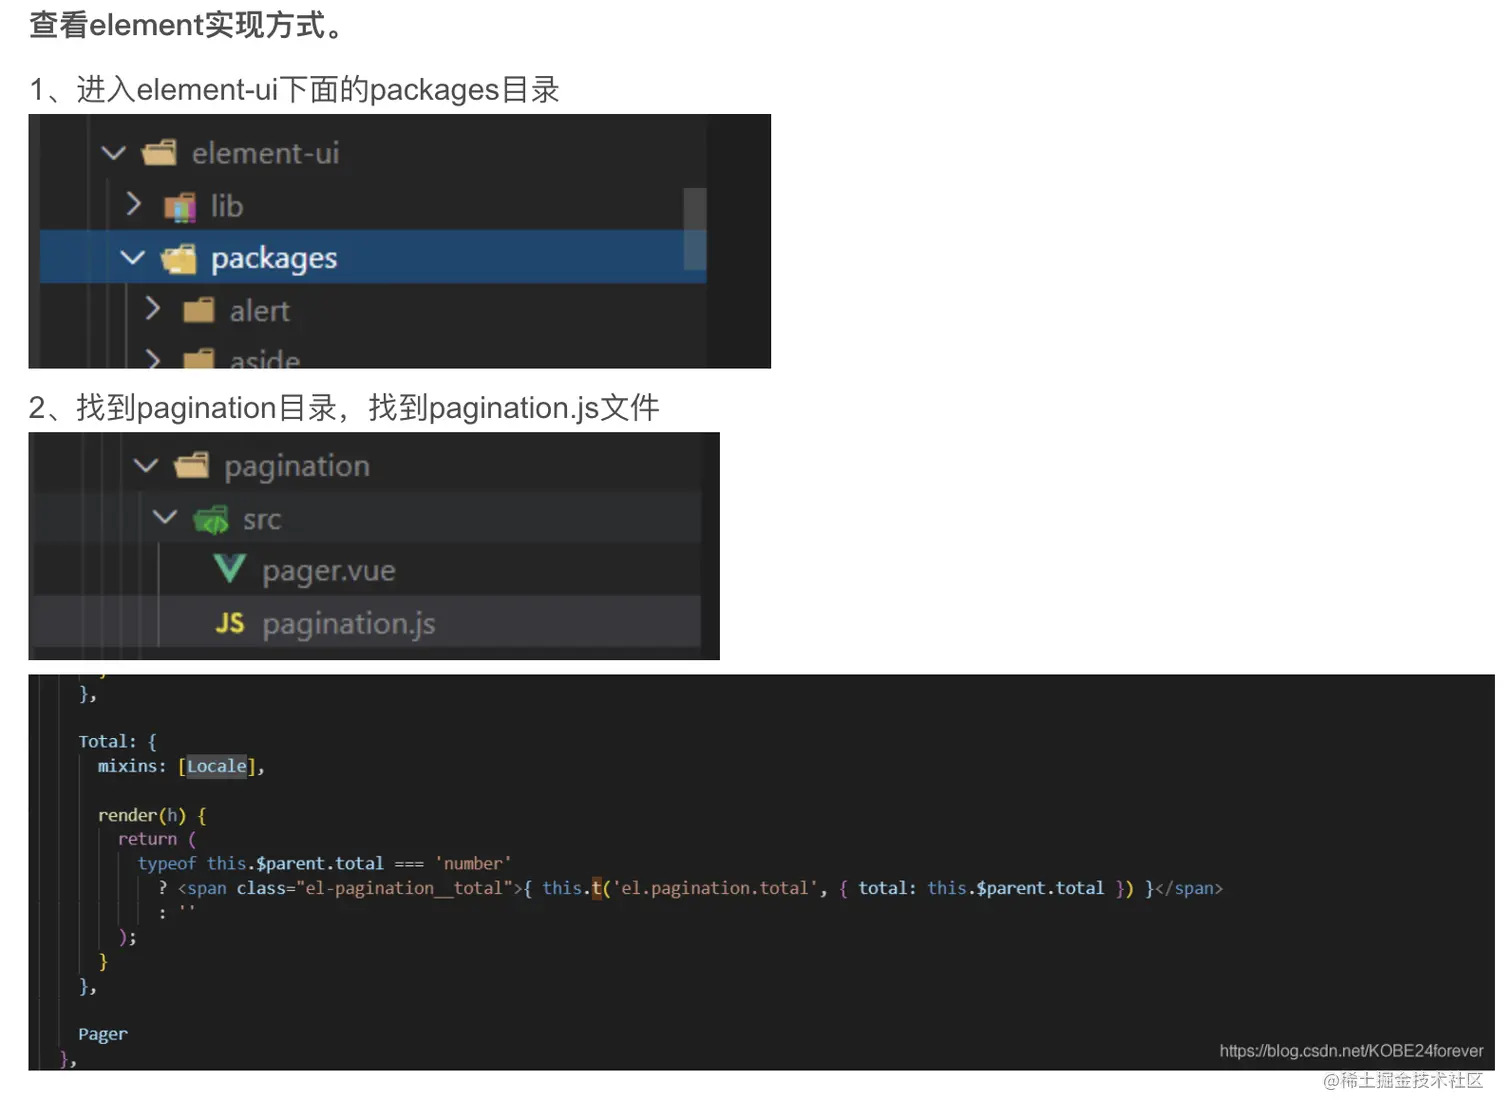This screenshot has height=1119, width=1512.
Task: Select the packages folder row
Action: (x=372, y=258)
